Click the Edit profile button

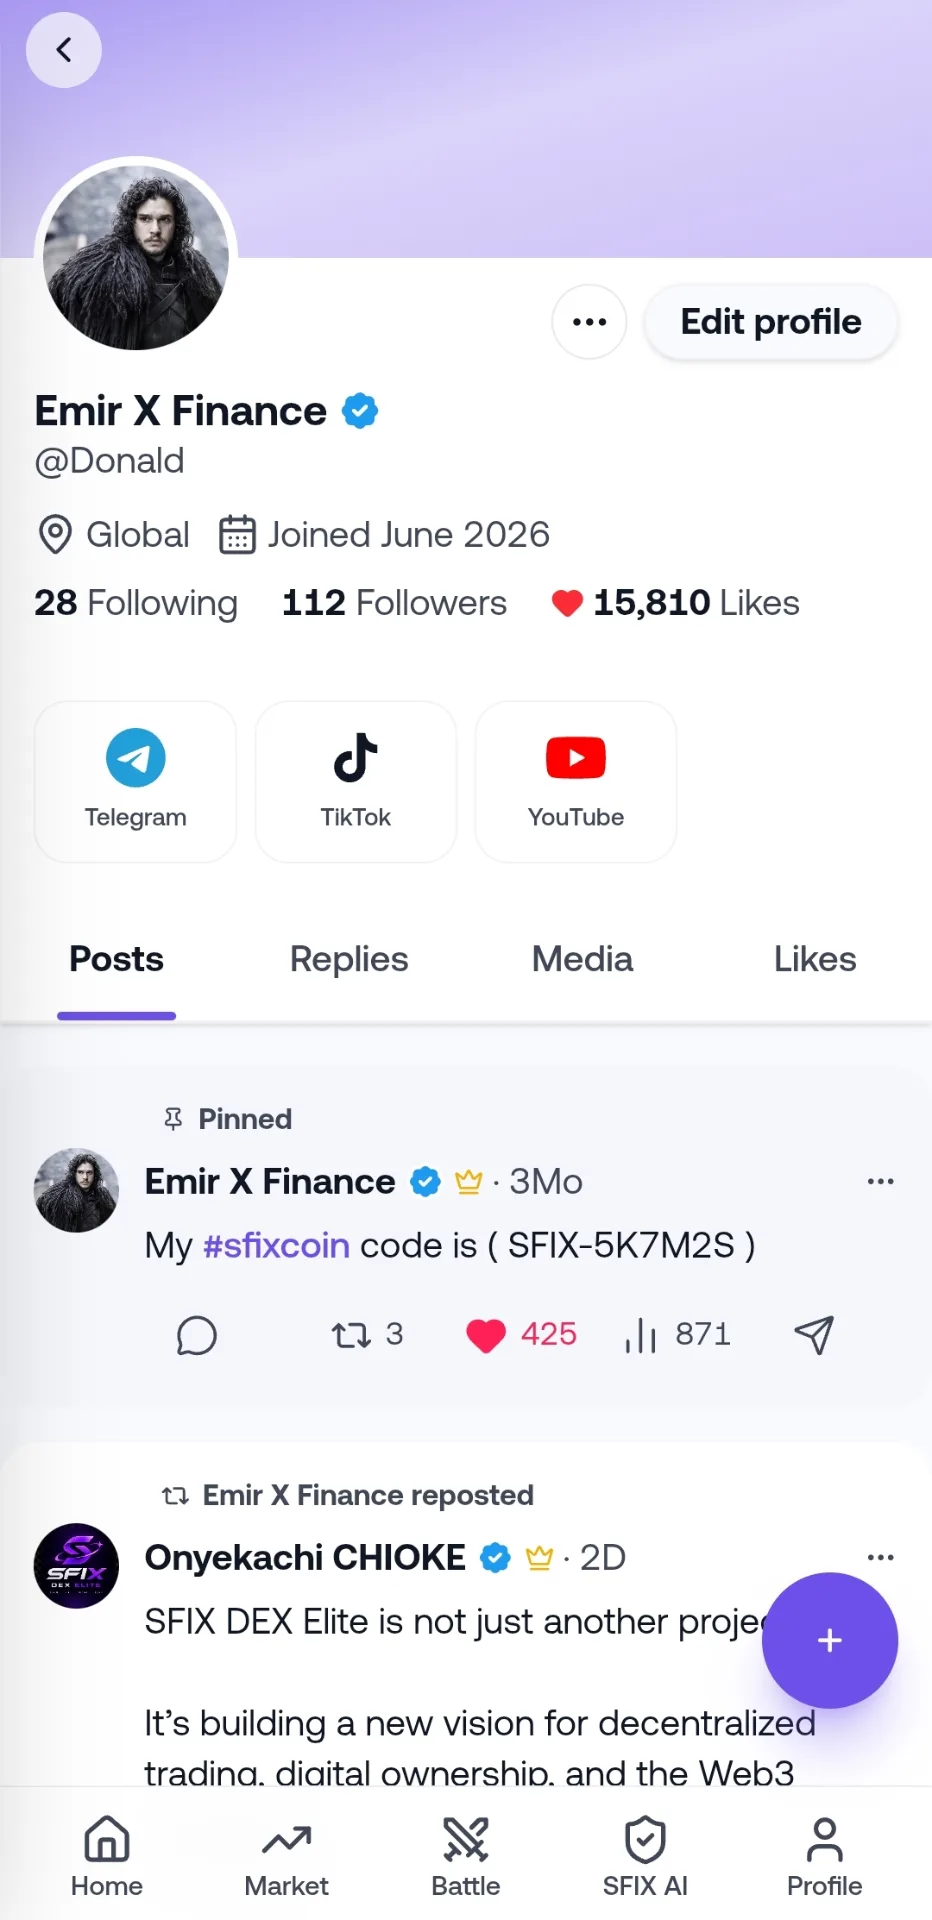[x=771, y=322]
